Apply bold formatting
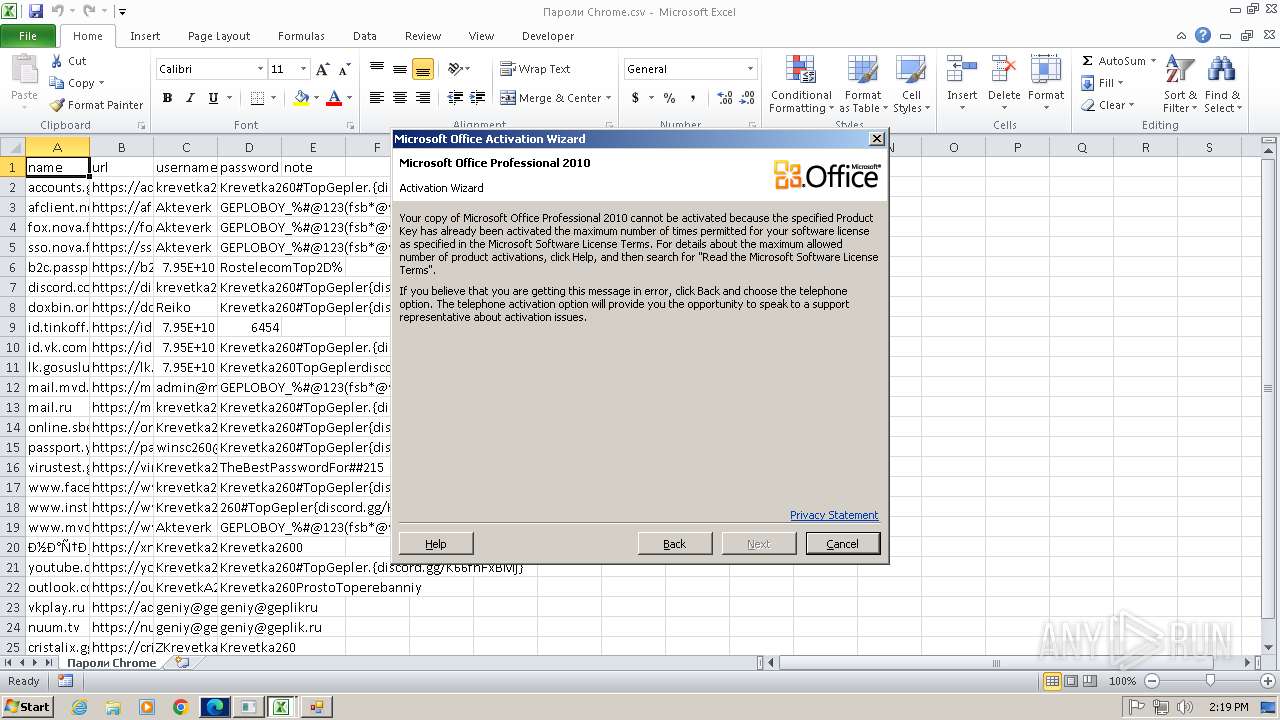1280x720 pixels. tap(167, 98)
